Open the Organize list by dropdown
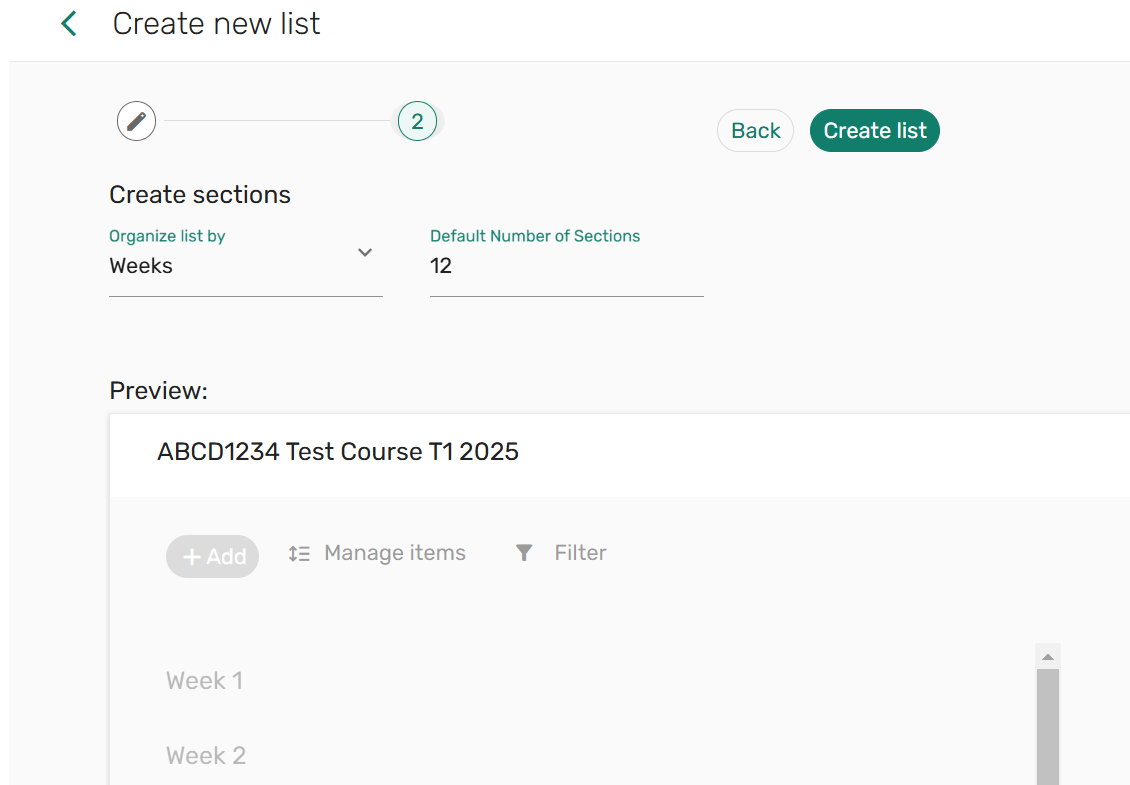 (x=245, y=265)
